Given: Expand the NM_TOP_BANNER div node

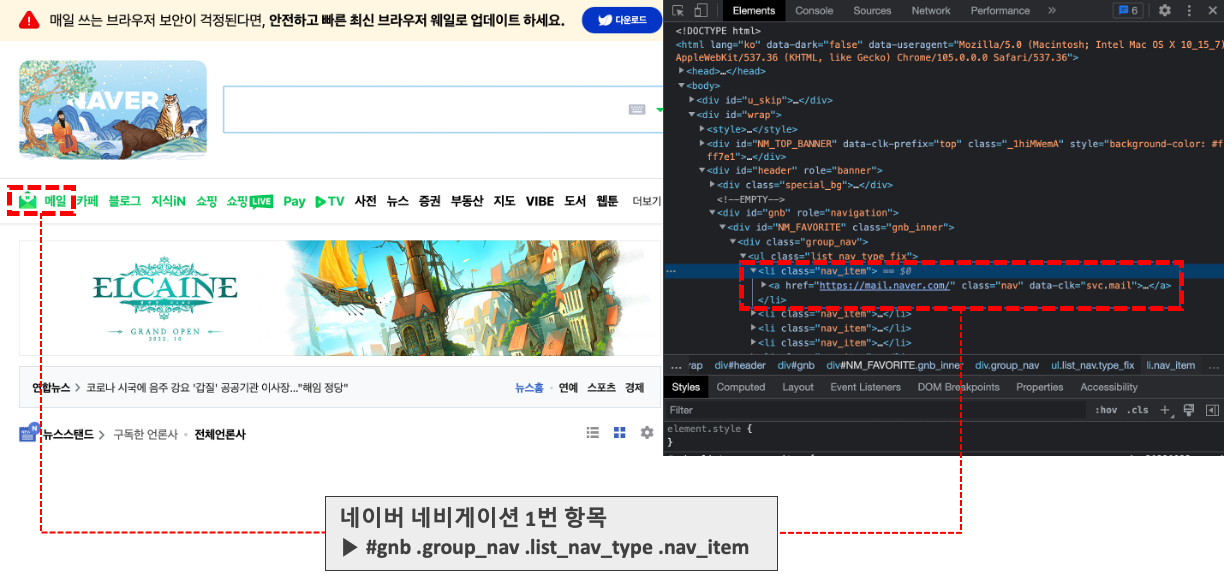Looking at the screenshot, I should pos(703,144).
